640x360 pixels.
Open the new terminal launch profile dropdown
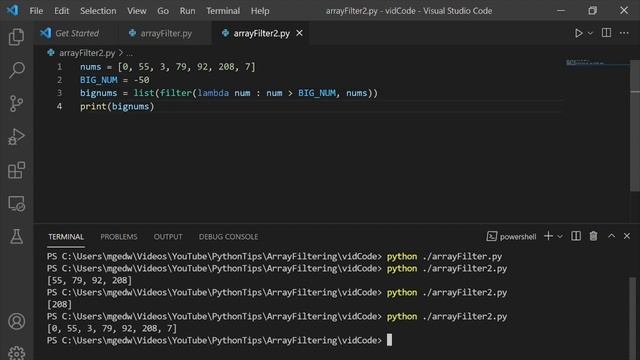[560, 236]
